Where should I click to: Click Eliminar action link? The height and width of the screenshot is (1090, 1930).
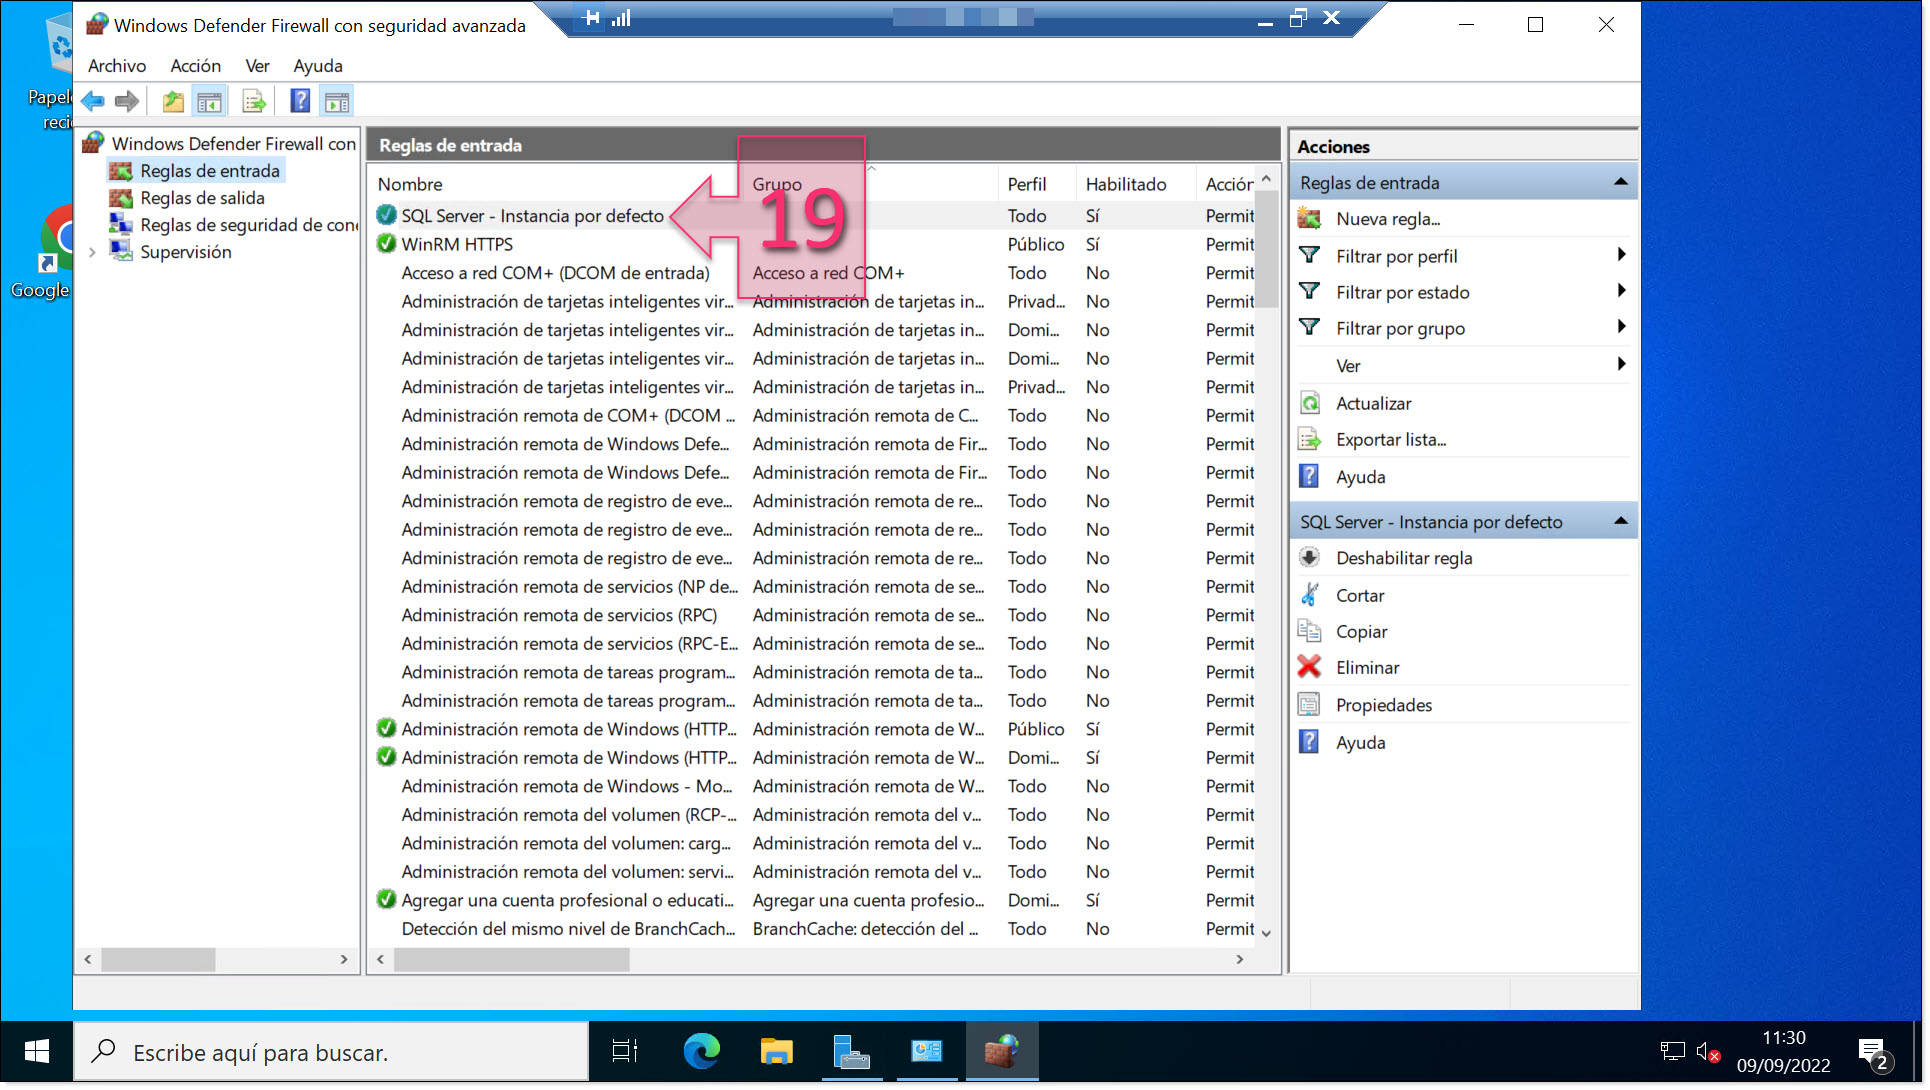click(x=1368, y=667)
